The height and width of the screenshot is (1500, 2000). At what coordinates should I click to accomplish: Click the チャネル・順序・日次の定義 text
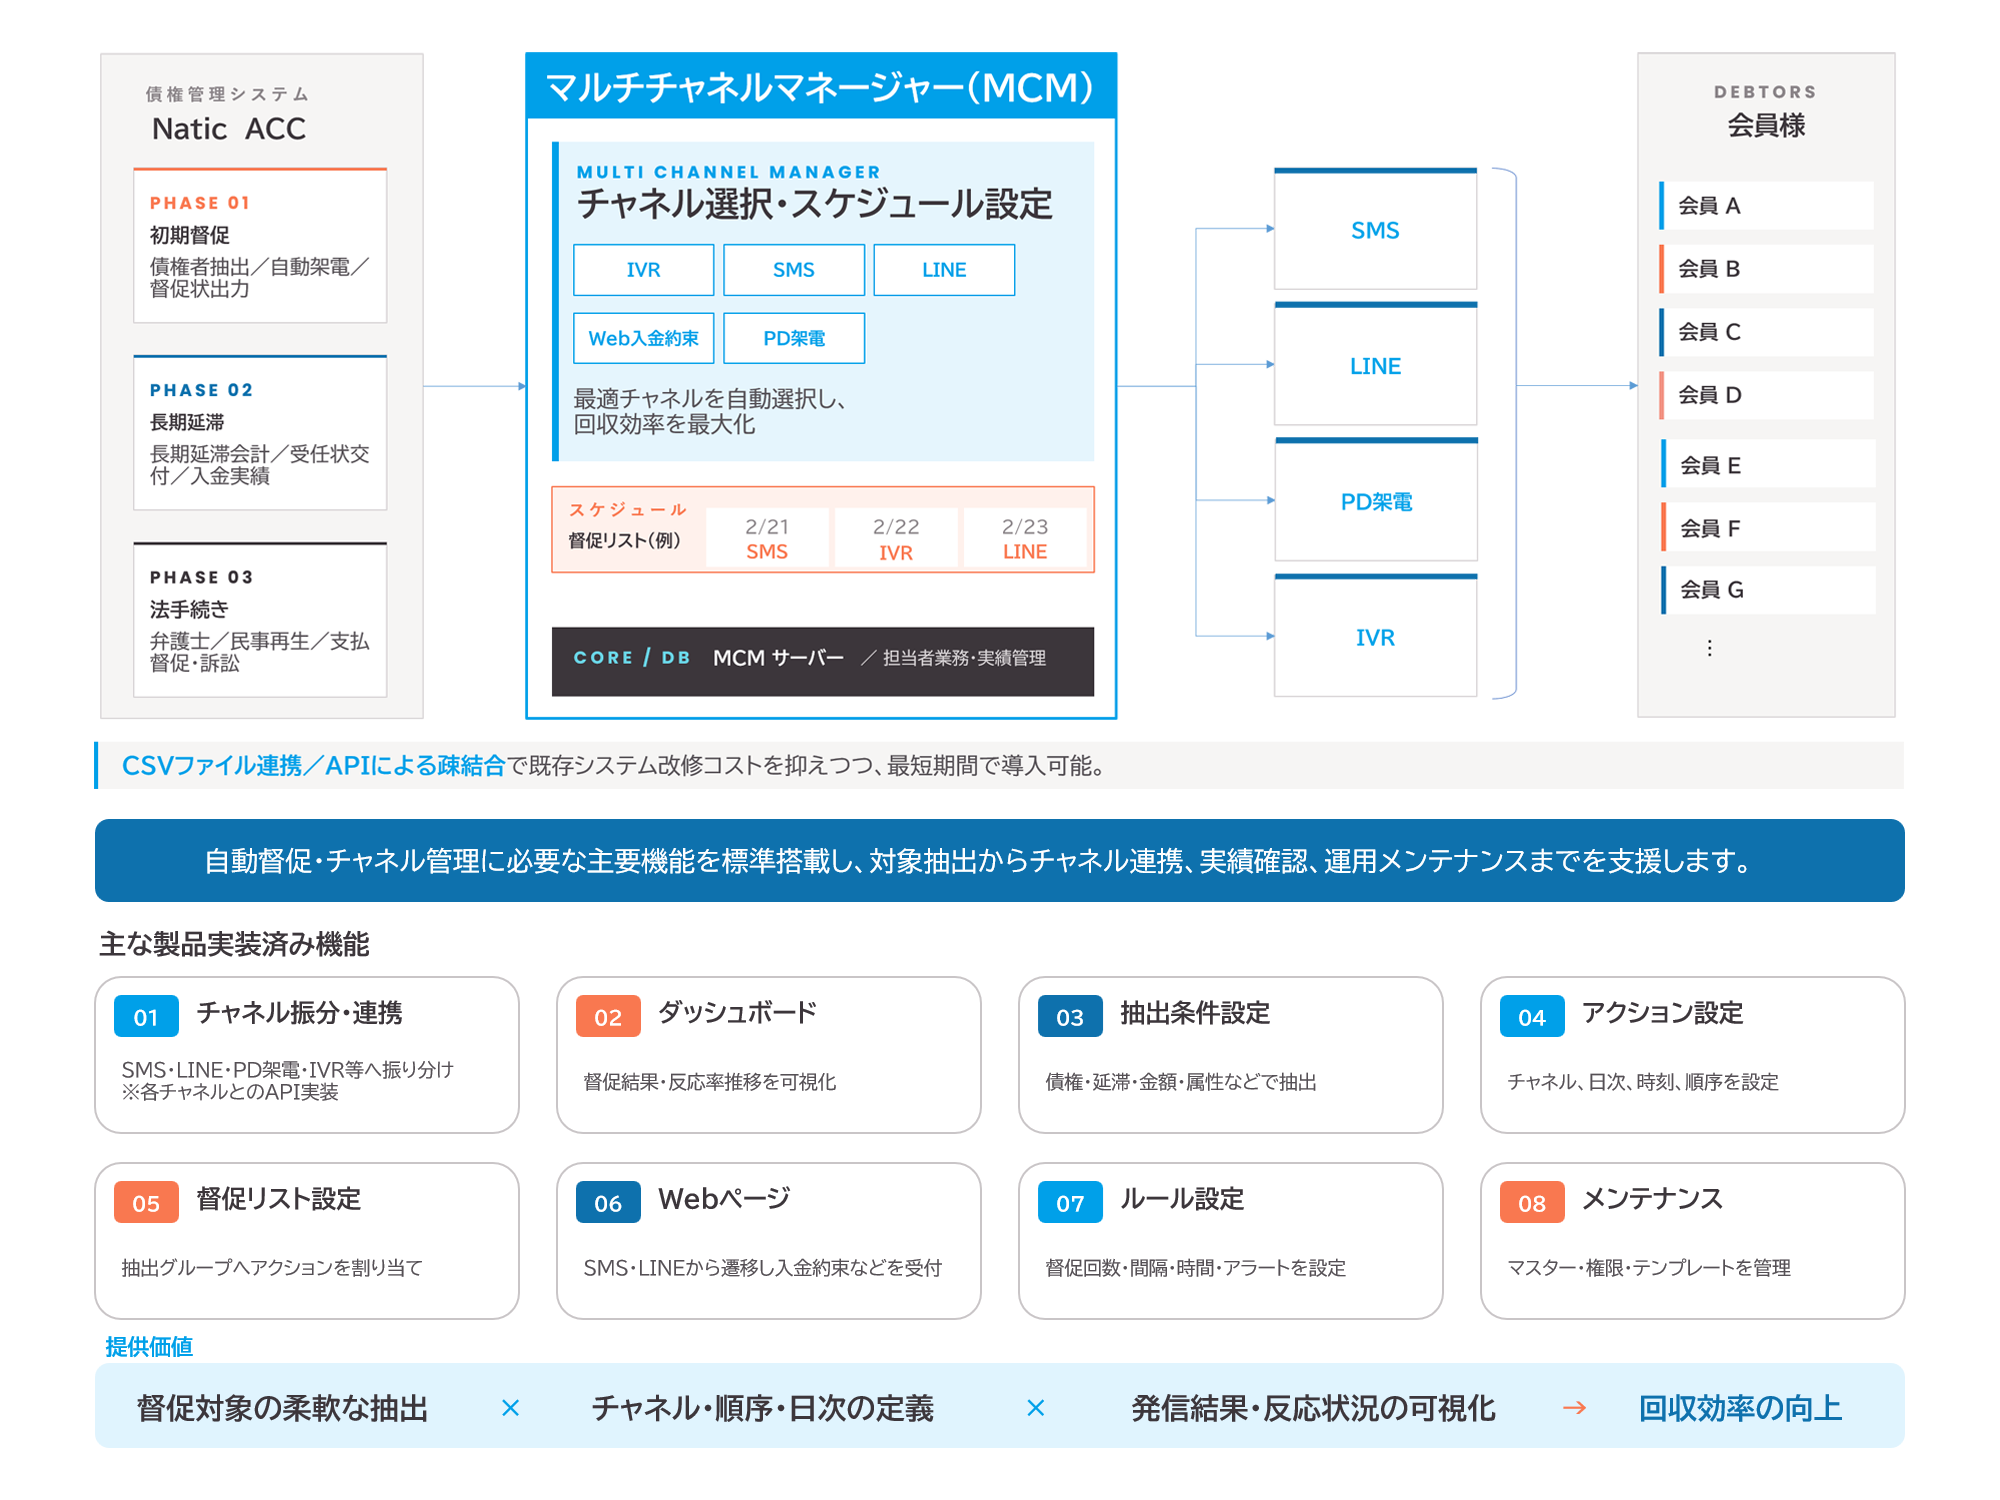tap(762, 1408)
